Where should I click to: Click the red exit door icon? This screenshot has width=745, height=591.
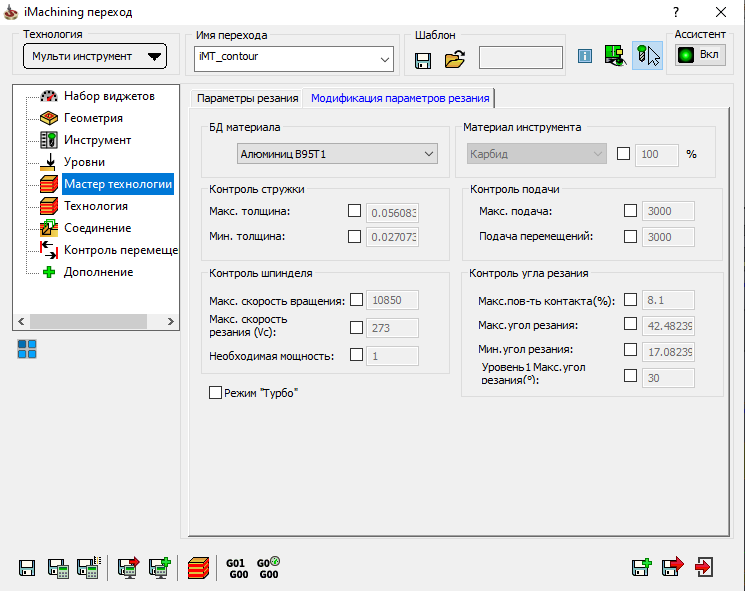point(704,567)
